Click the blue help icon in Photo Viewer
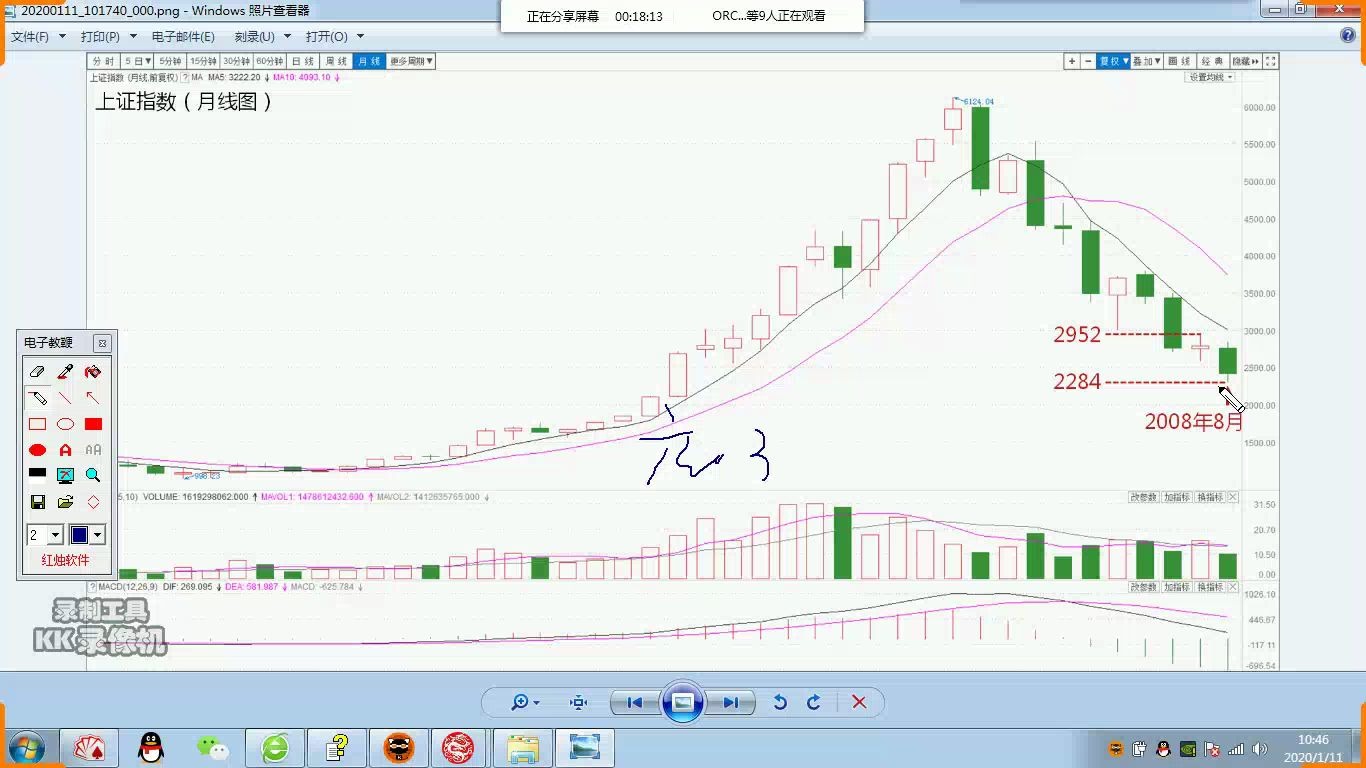Image resolution: width=1366 pixels, height=768 pixels. [x=1348, y=36]
